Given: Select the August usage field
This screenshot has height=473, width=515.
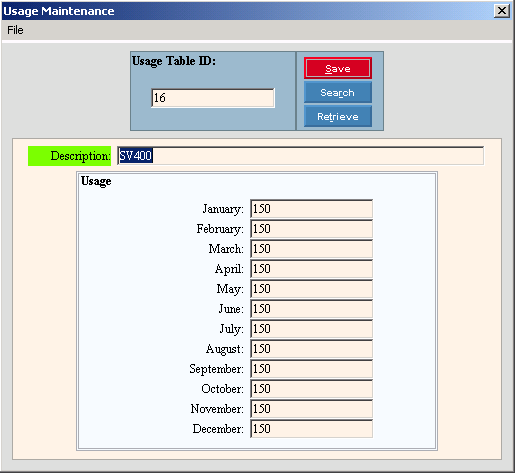Looking at the screenshot, I should coord(311,349).
